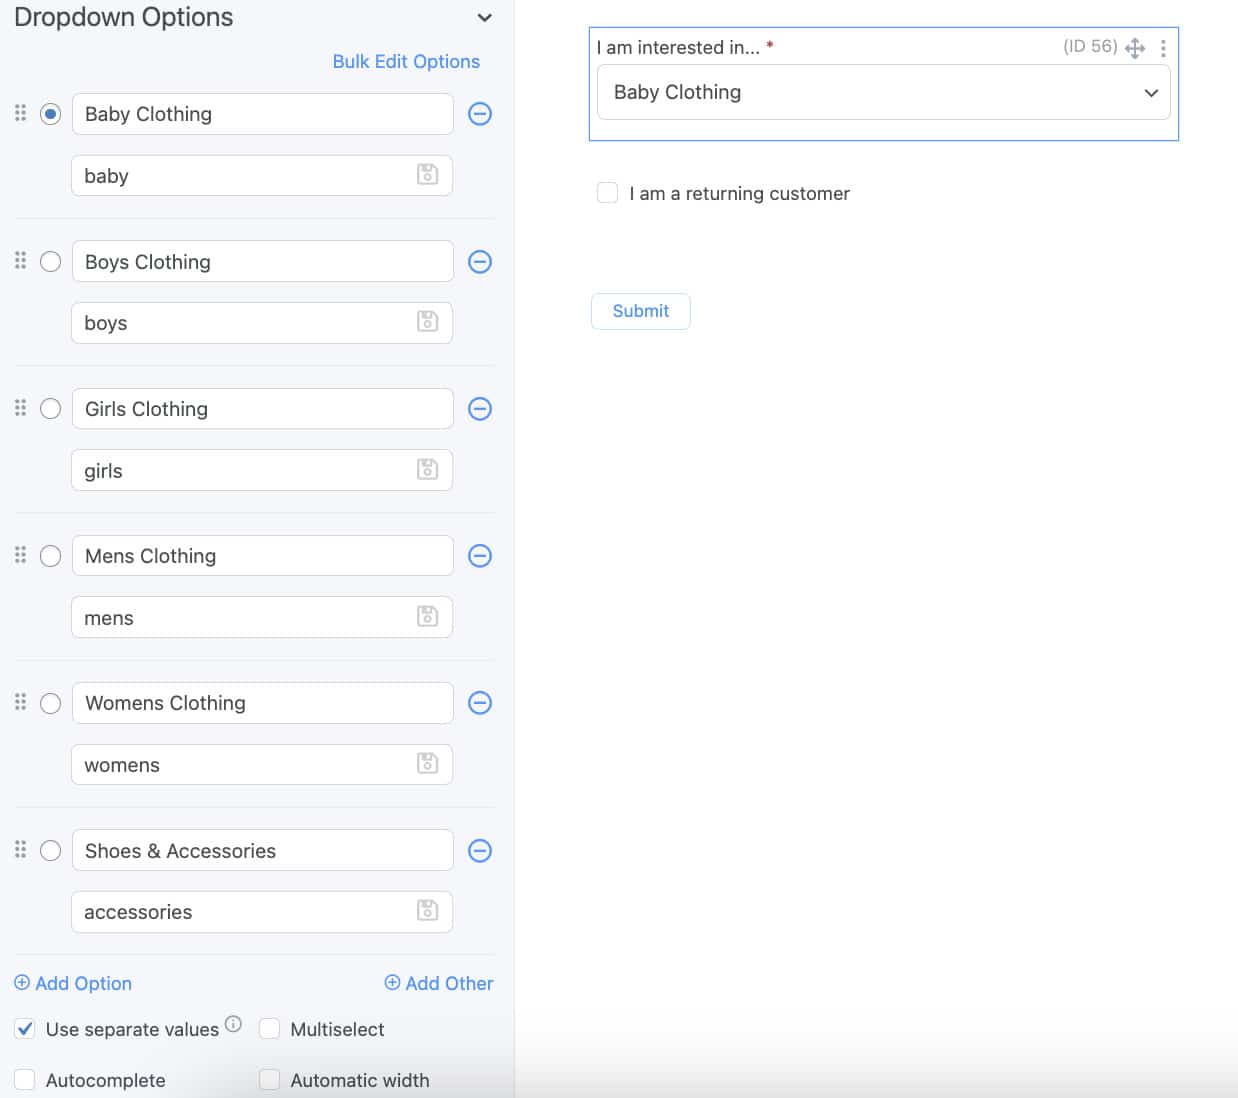Check I am a returning customer
This screenshot has width=1238, height=1098.
point(607,192)
